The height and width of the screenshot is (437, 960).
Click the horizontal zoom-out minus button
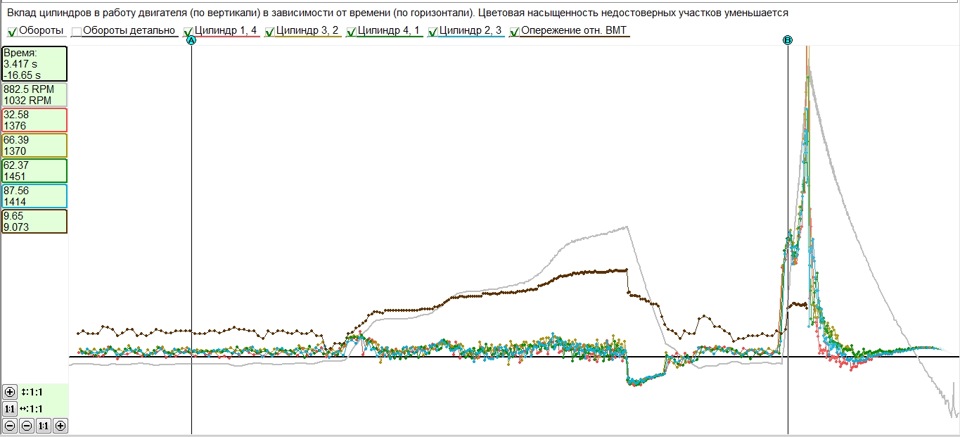(27, 425)
